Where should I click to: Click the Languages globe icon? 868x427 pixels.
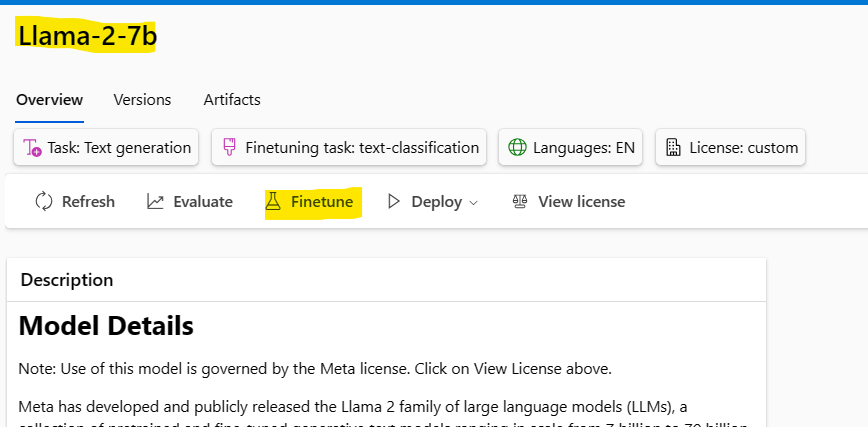(517, 148)
